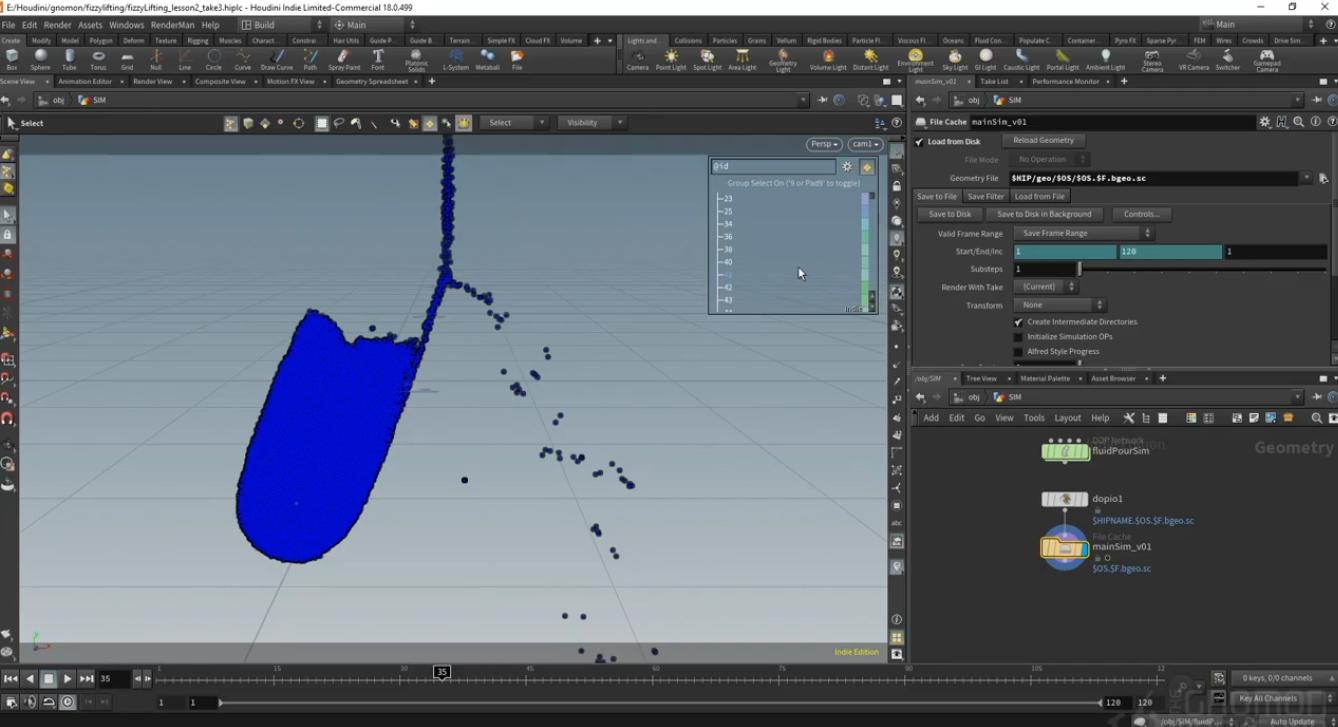1338x727 pixels.
Task: Open the Build desktop dropdown
Action: click(283, 25)
